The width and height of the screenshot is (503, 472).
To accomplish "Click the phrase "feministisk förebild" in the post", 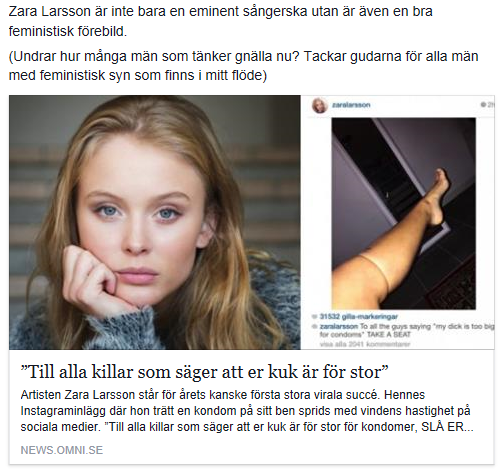I will pyautogui.click(x=68, y=31).
